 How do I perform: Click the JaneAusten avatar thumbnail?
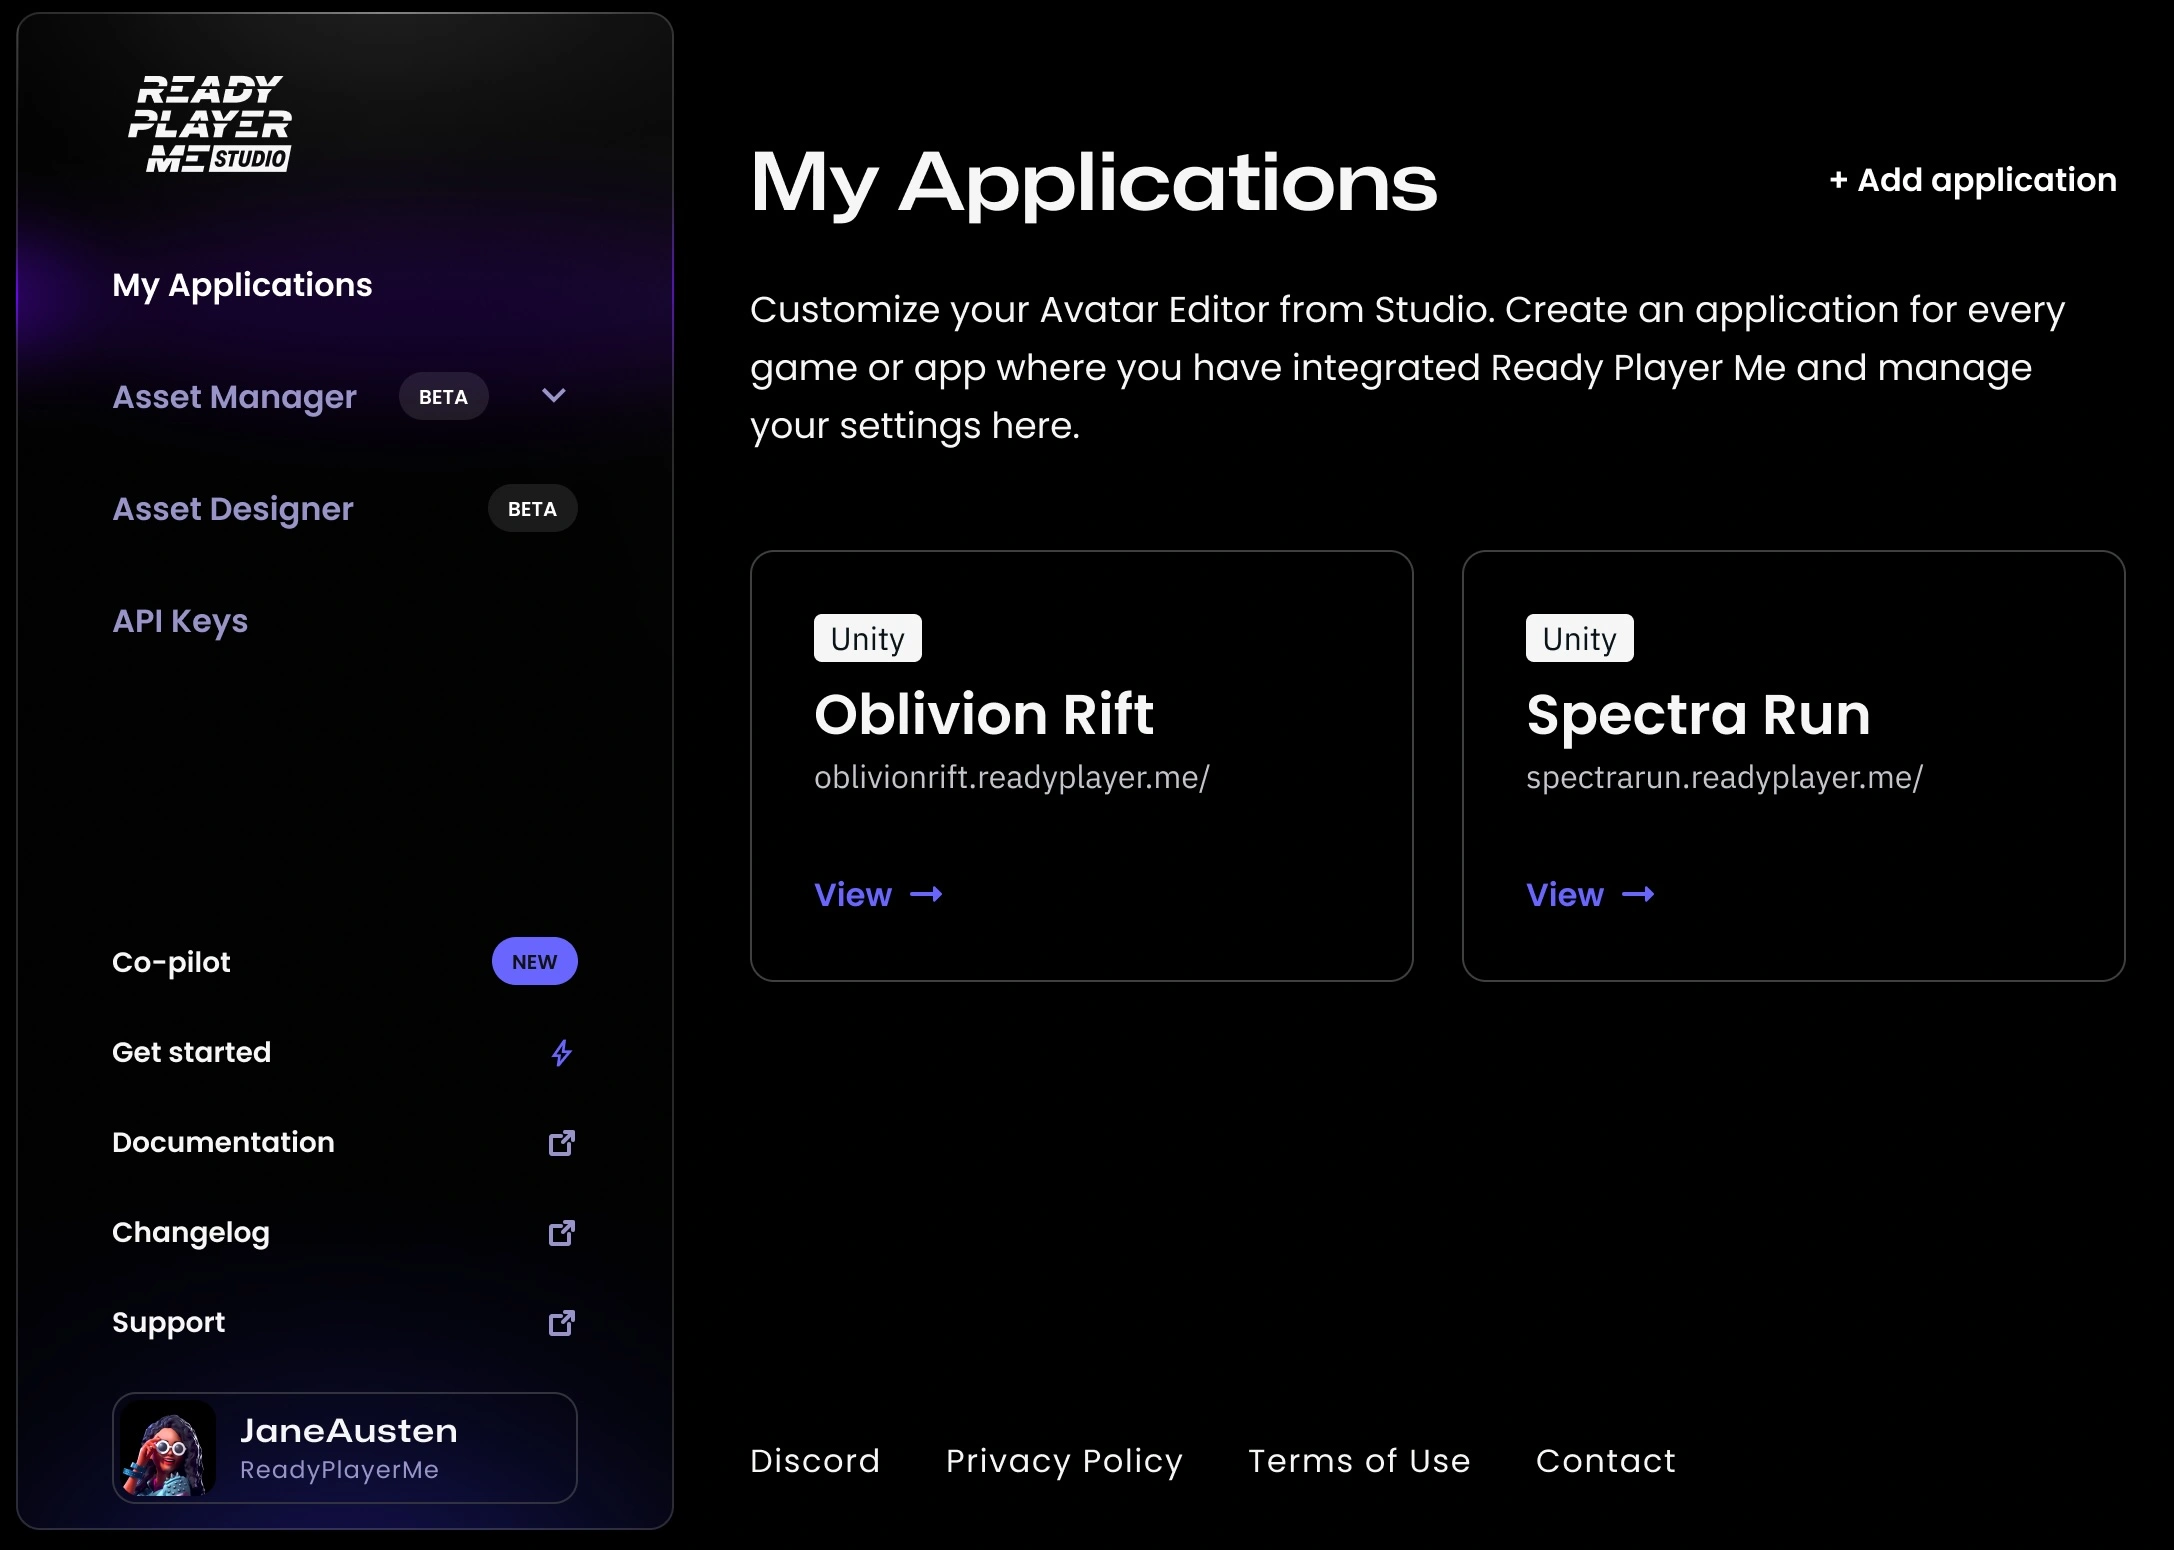coord(168,1449)
